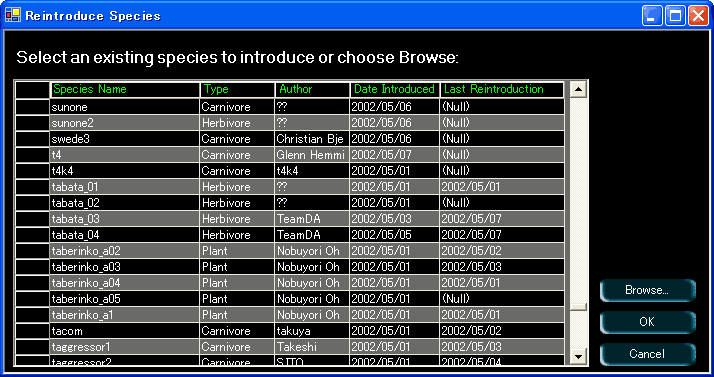Screen dimensions: 714x377
Task: Click date introduced 2002/05/03 in tabata_03 row
Action: [395, 219]
